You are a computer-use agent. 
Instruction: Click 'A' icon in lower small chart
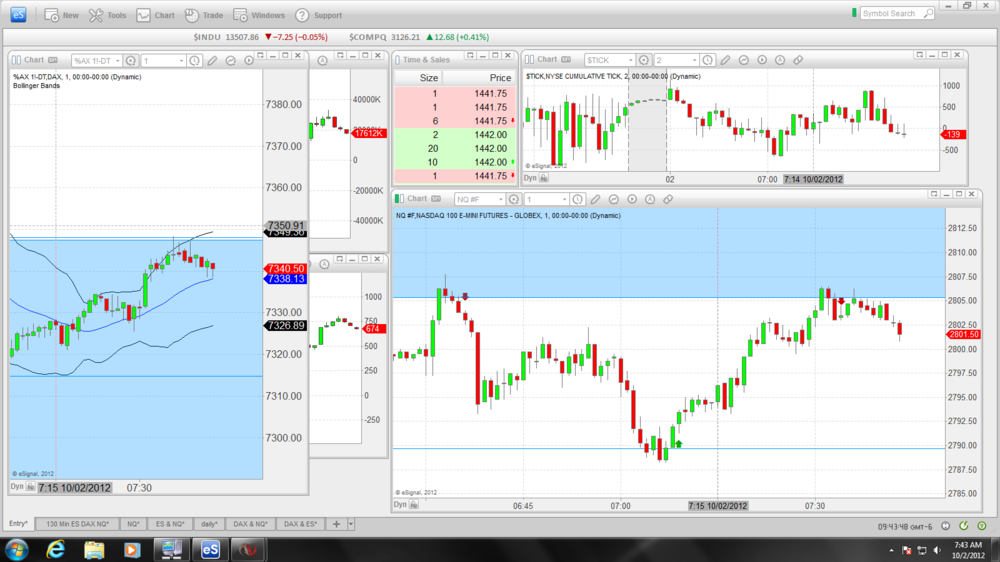pos(324,264)
